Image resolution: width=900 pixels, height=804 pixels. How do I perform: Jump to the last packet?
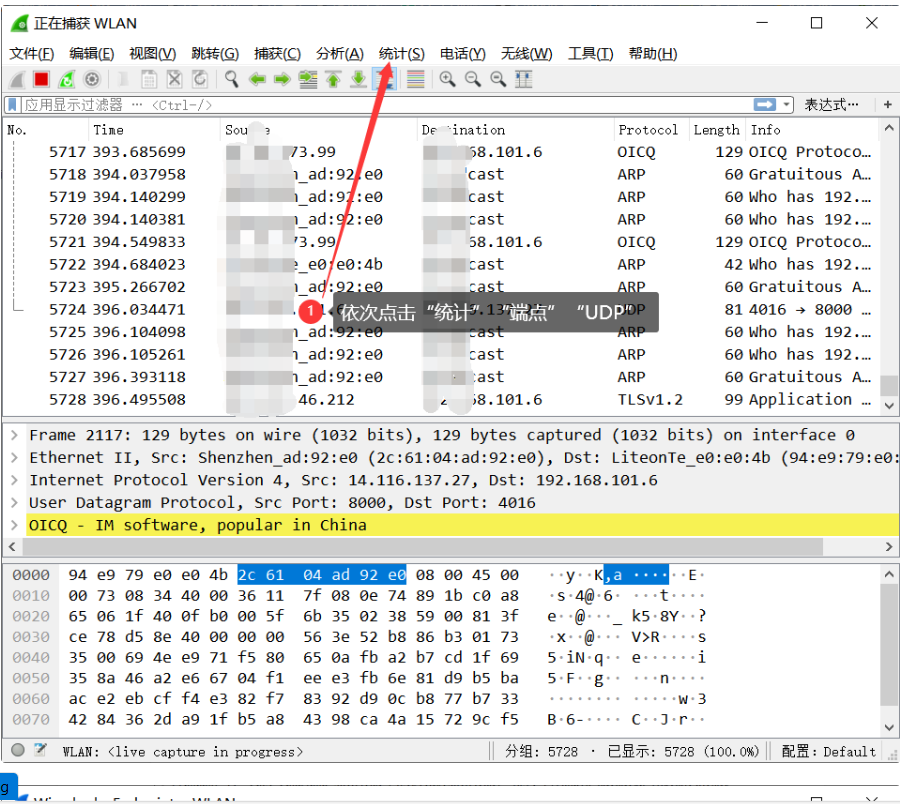(359, 79)
